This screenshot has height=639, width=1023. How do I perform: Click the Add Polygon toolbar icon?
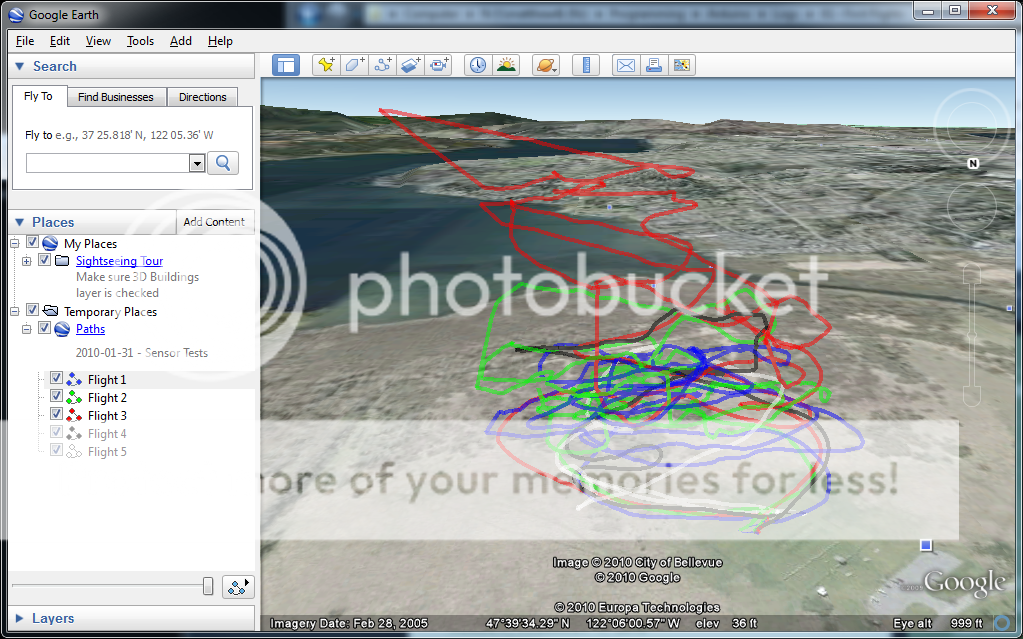354,65
